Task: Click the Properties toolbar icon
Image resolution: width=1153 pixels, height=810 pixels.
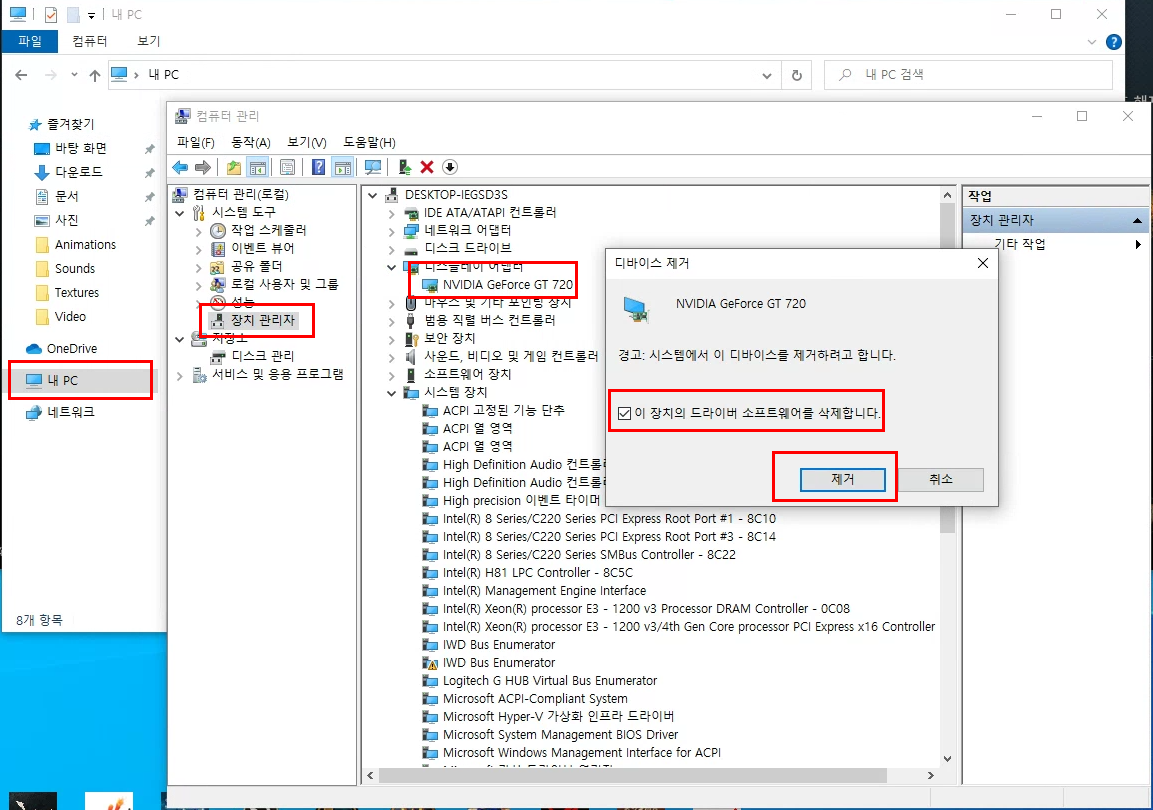Action: pos(287,166)
